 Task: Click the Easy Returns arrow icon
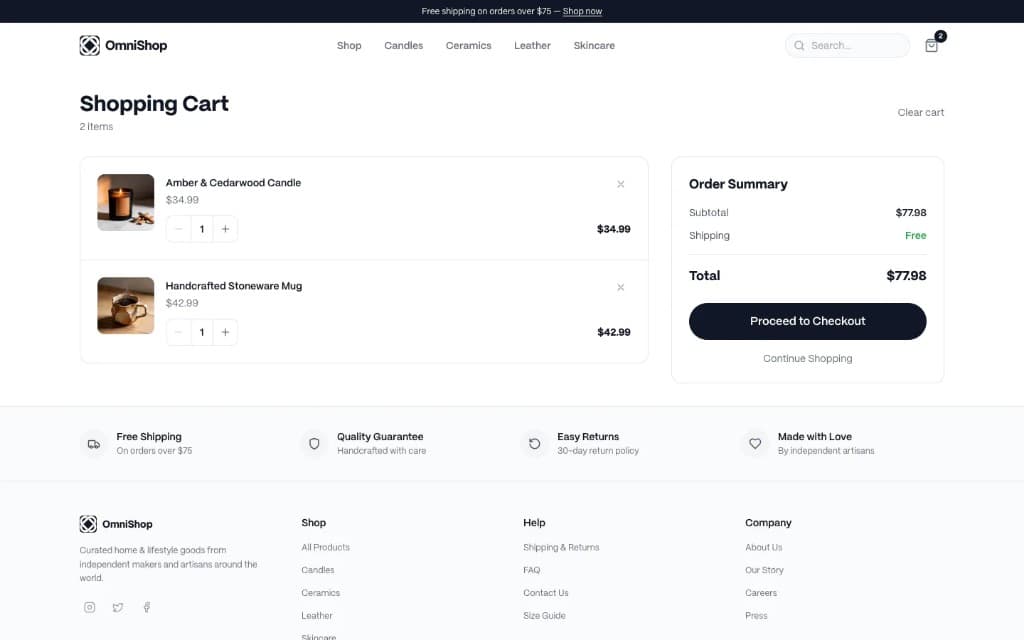[534, 444]
